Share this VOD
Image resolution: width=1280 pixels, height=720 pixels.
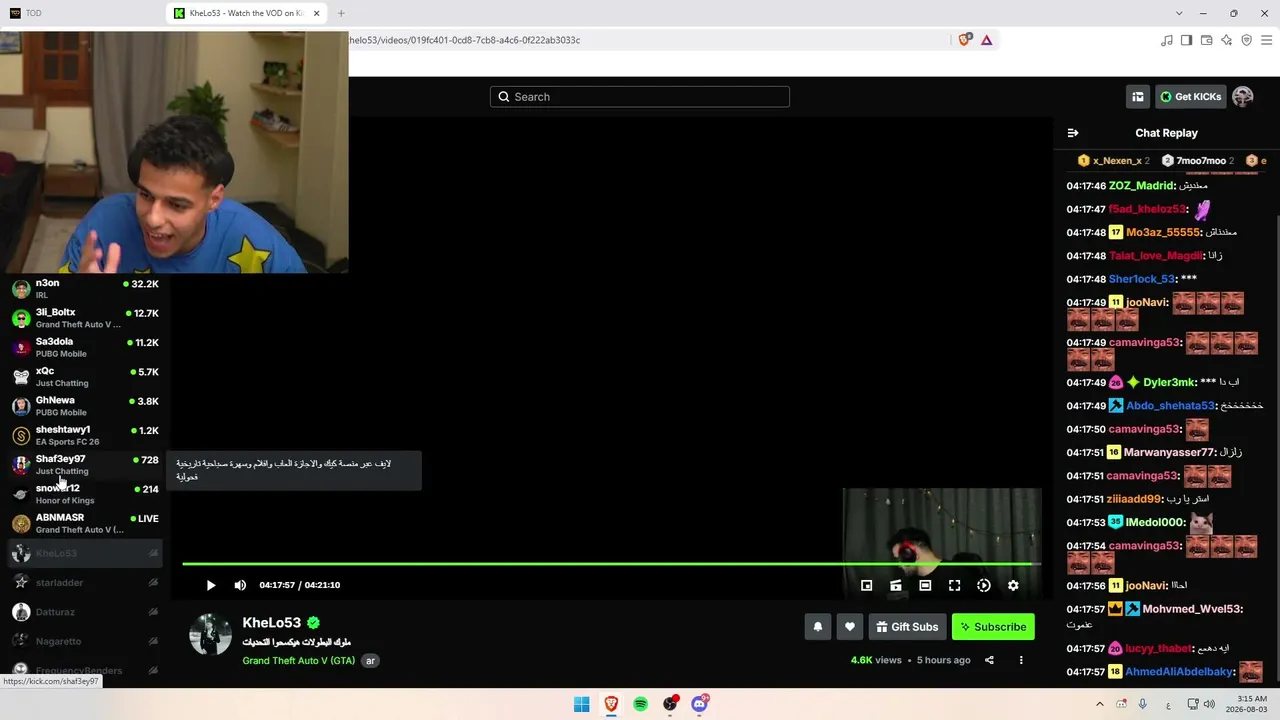(989, 660)
